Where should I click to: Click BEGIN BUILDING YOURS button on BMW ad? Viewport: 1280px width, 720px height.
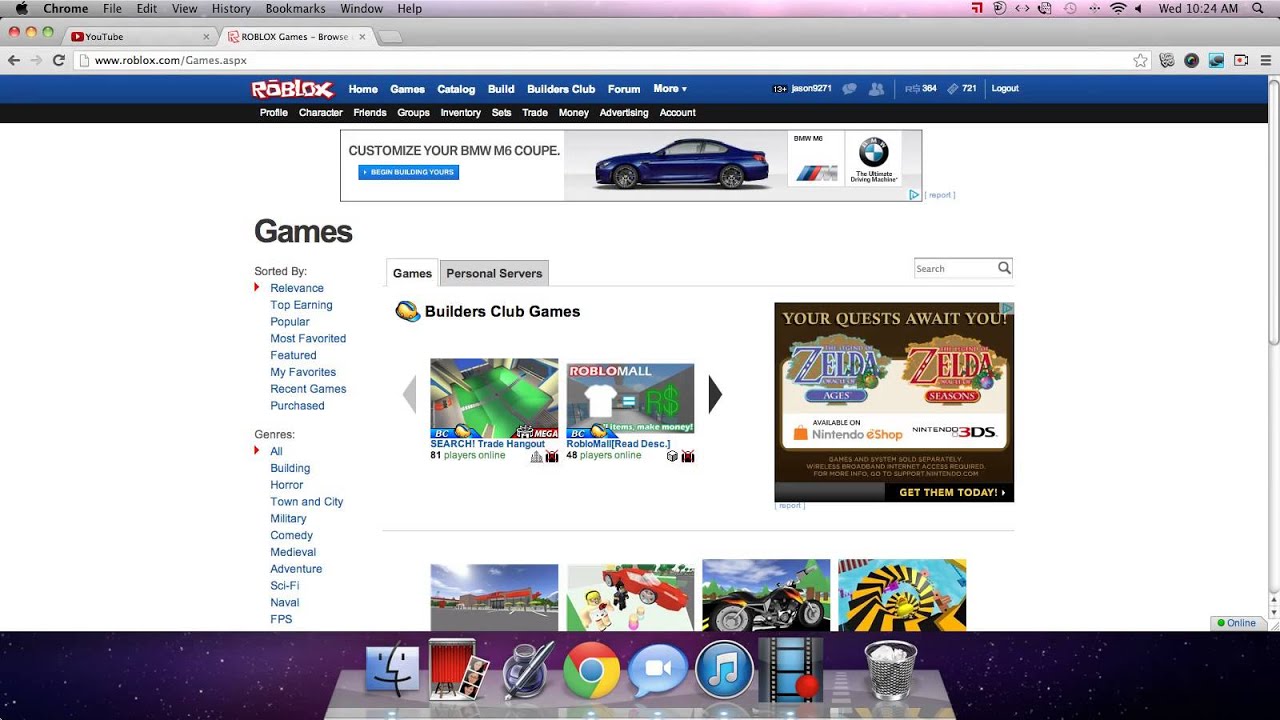tap(408, 172)
